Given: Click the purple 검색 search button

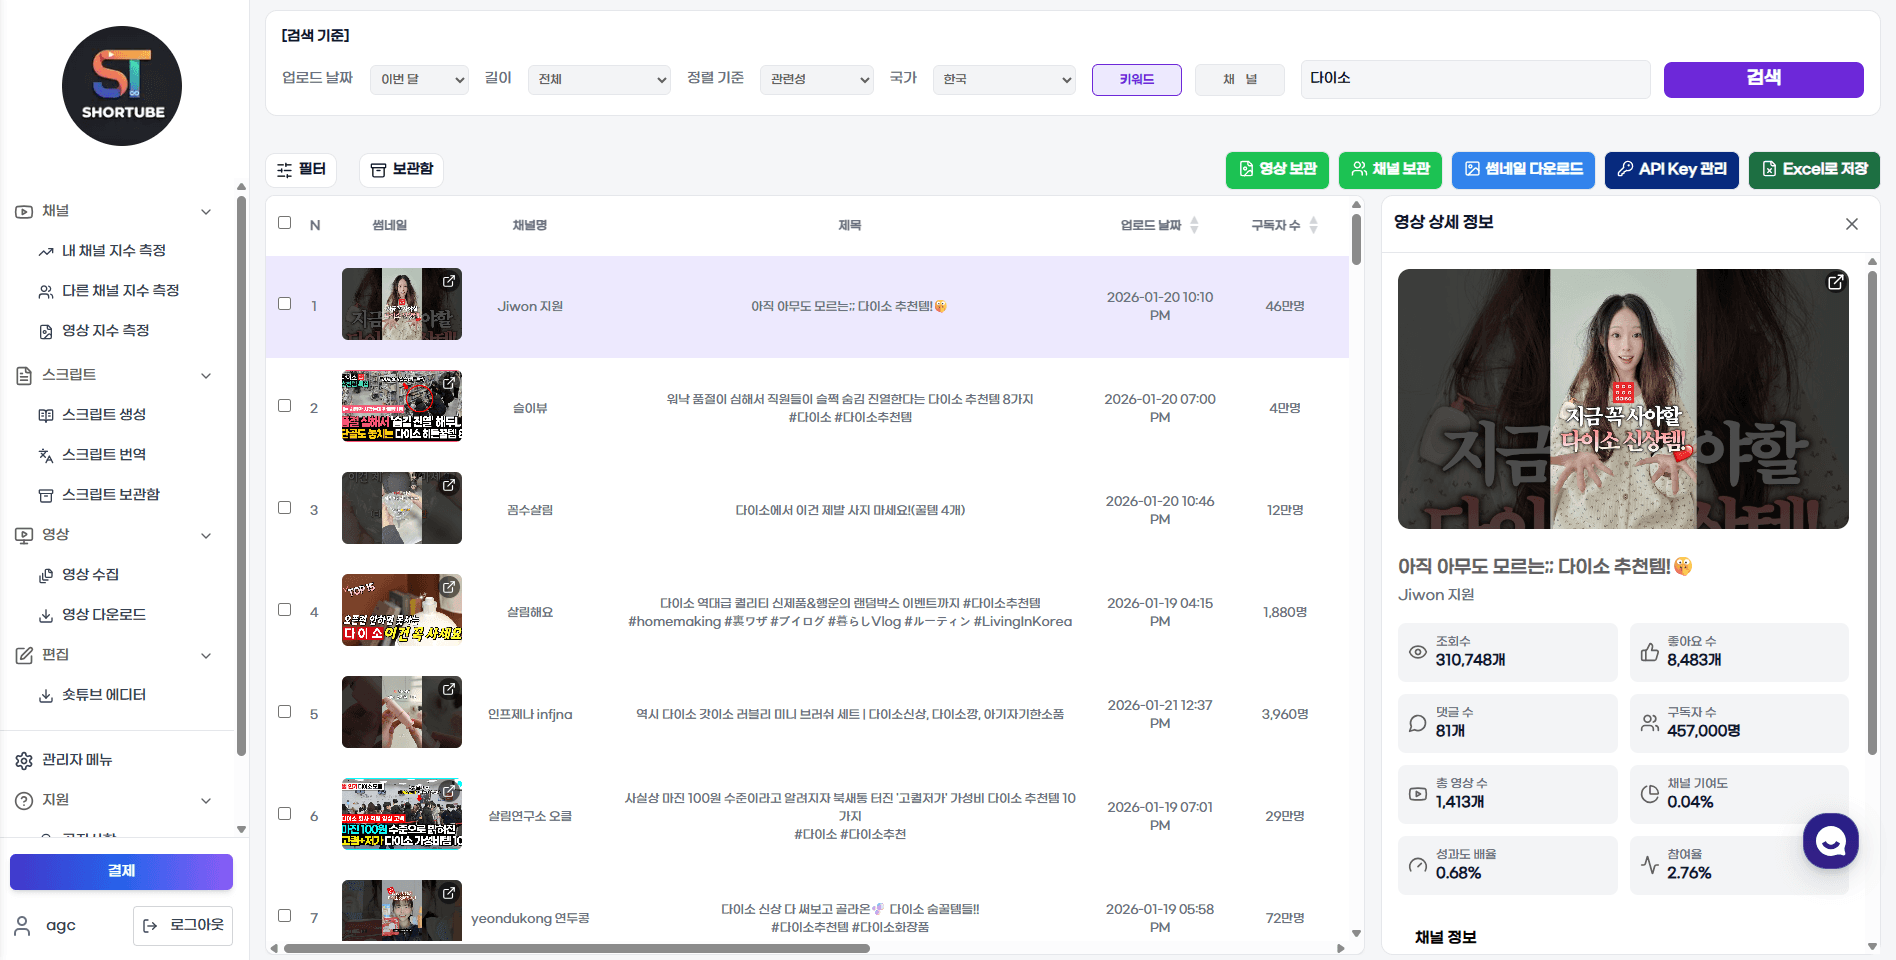Looking at the screenshot, I should click(1763, 80).
